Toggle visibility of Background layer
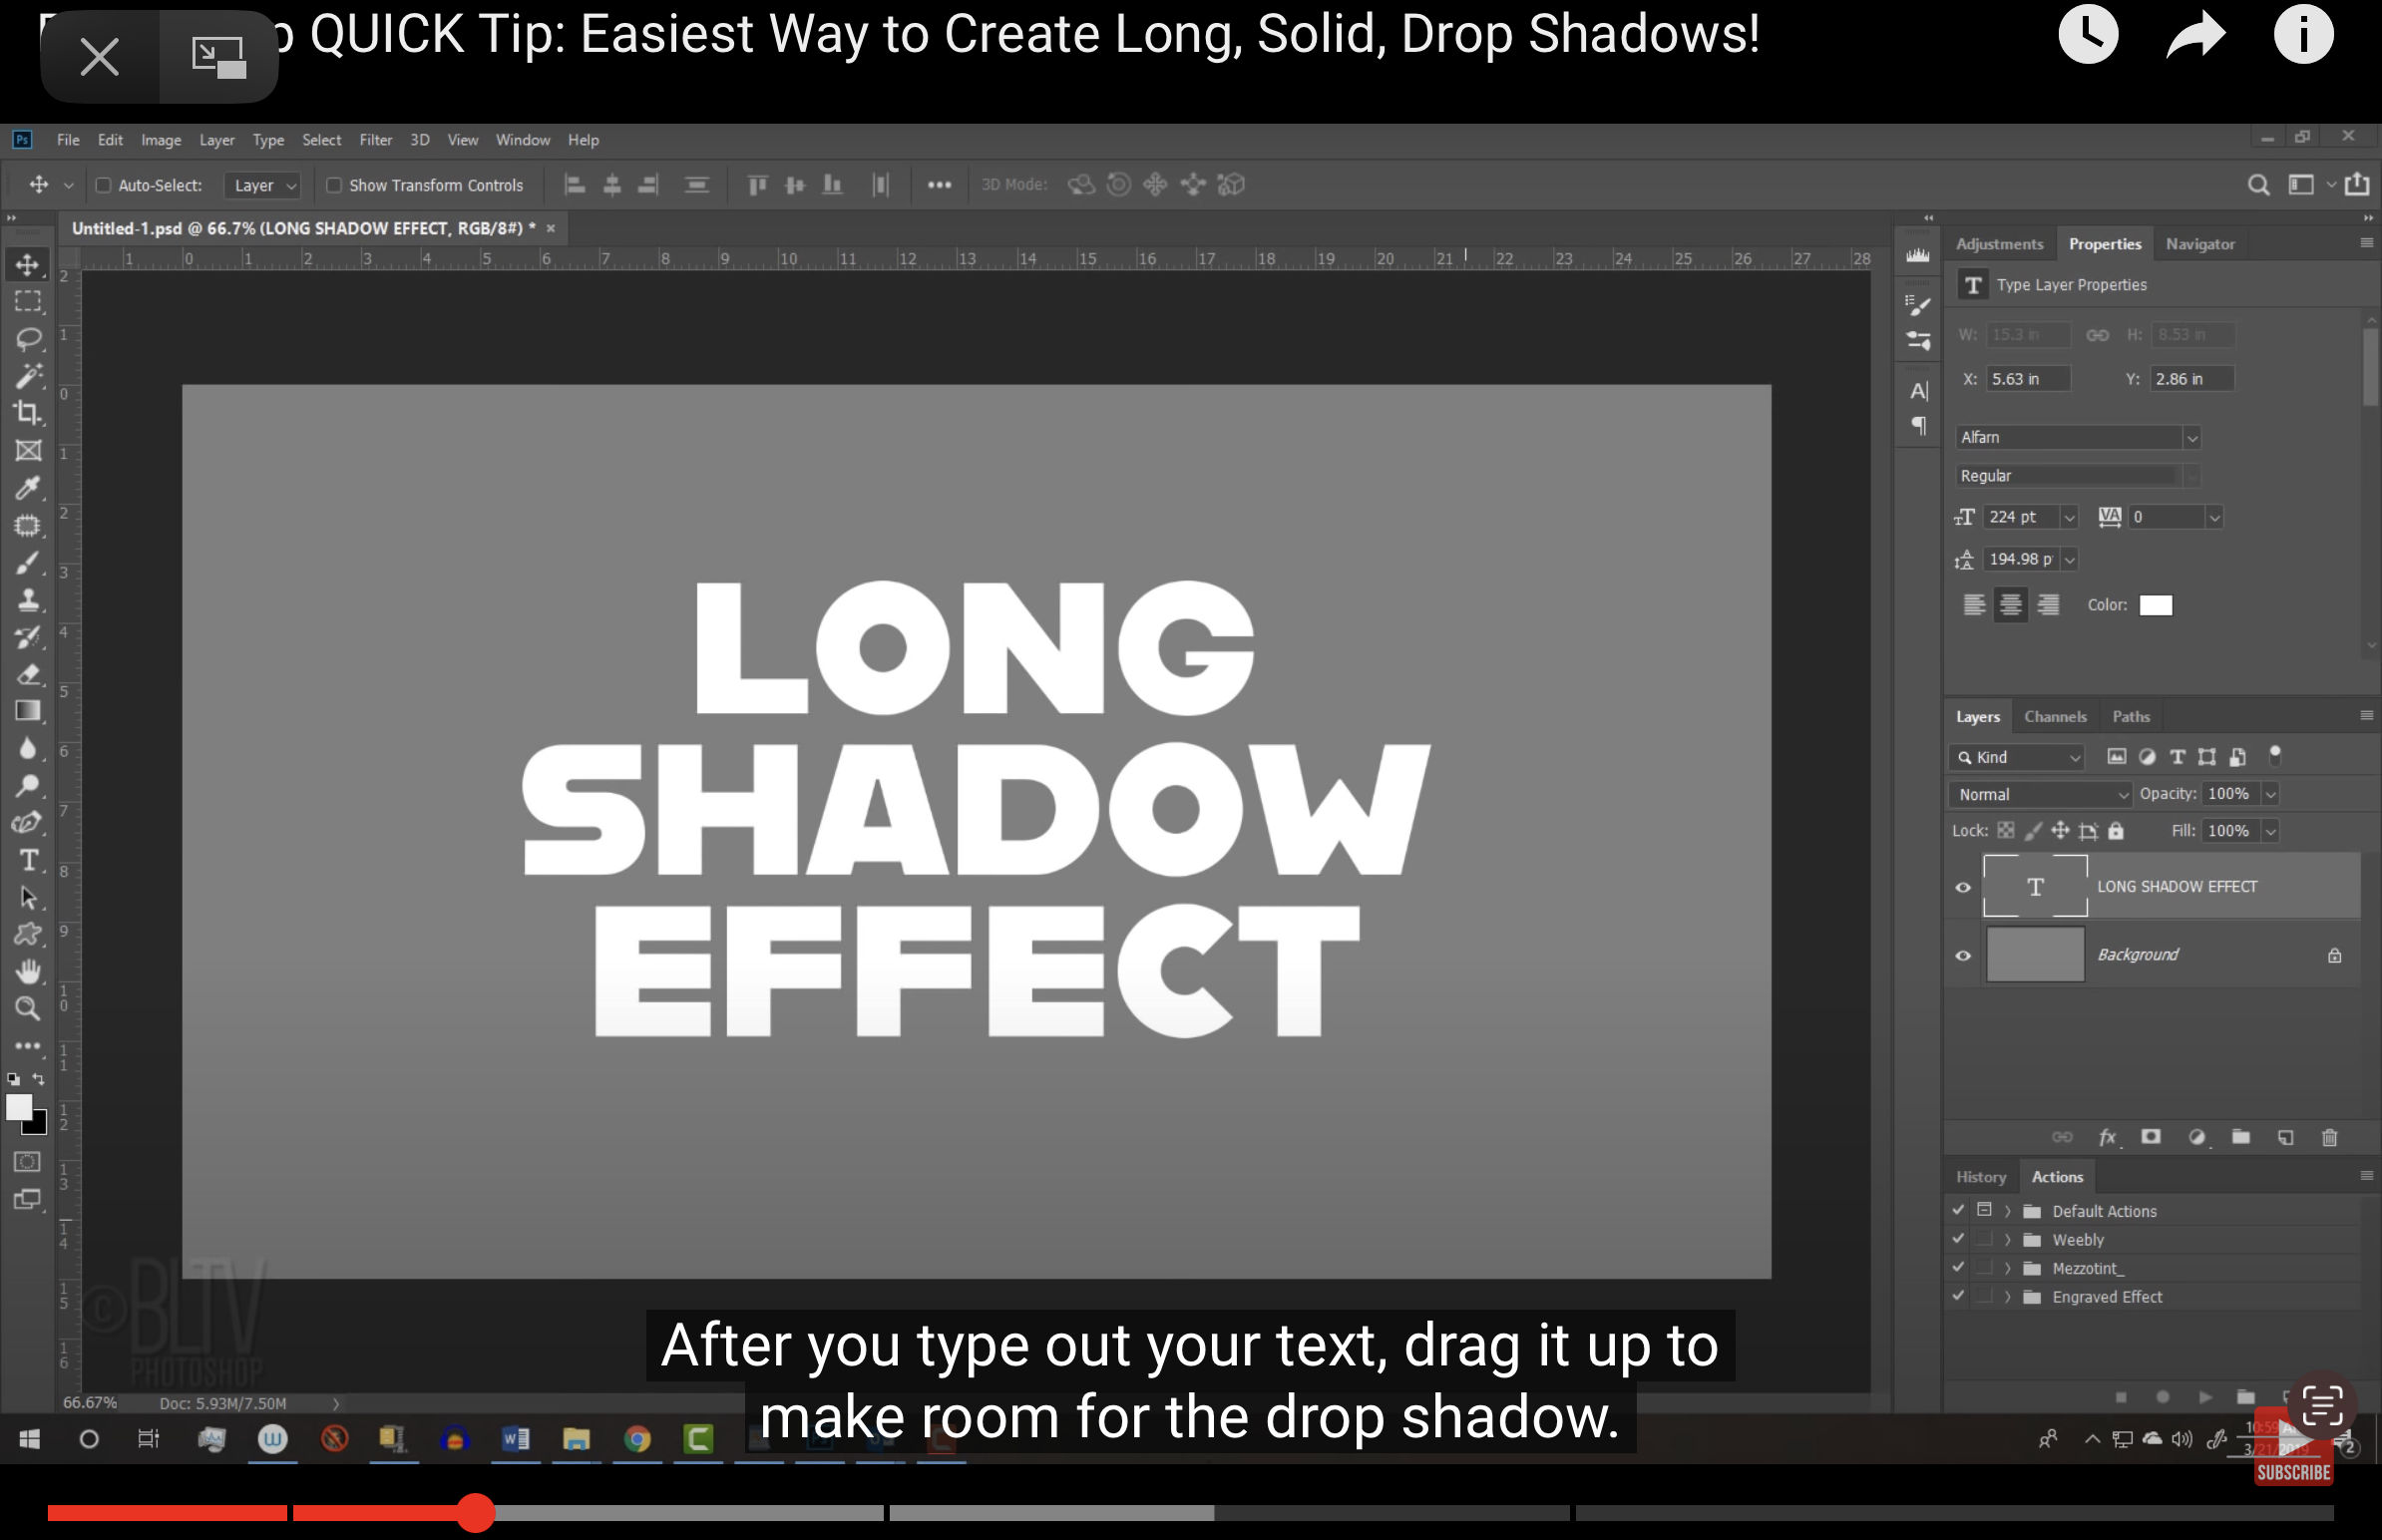 click(x=1964, y=954)
